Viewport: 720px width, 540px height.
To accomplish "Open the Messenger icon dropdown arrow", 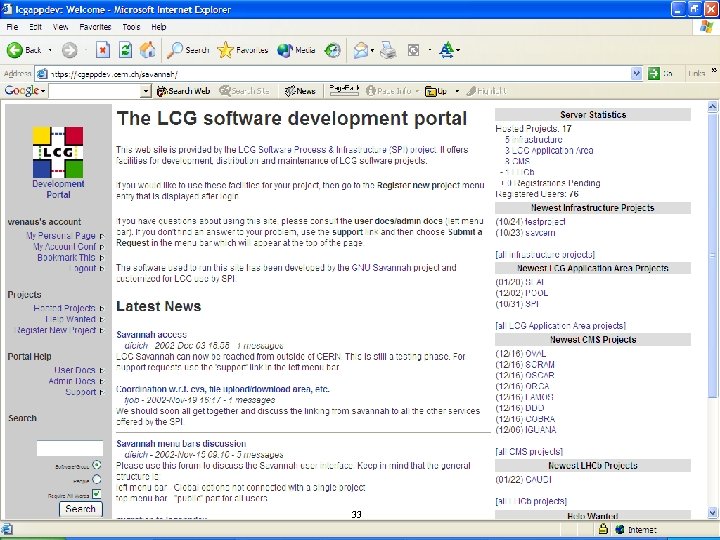I will [x=458, y=50].
